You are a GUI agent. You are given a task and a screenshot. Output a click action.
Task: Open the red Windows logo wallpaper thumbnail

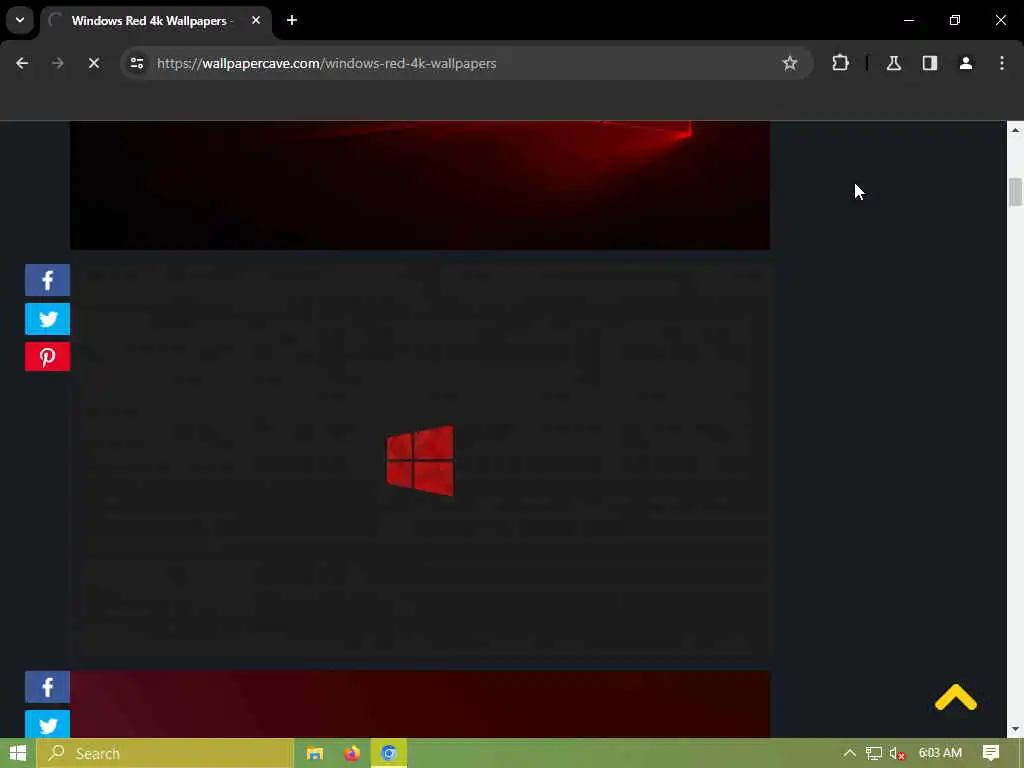click(420, 460)
